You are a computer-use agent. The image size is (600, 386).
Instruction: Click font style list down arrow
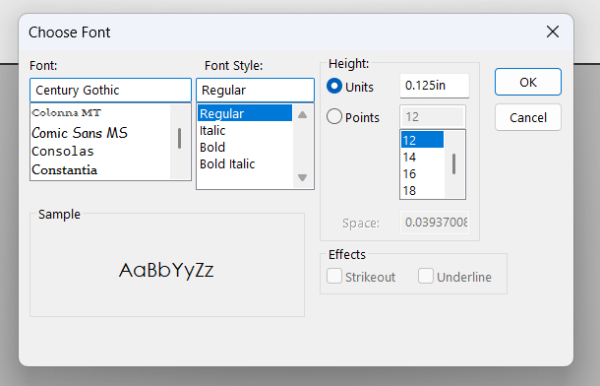click(302, 178)
